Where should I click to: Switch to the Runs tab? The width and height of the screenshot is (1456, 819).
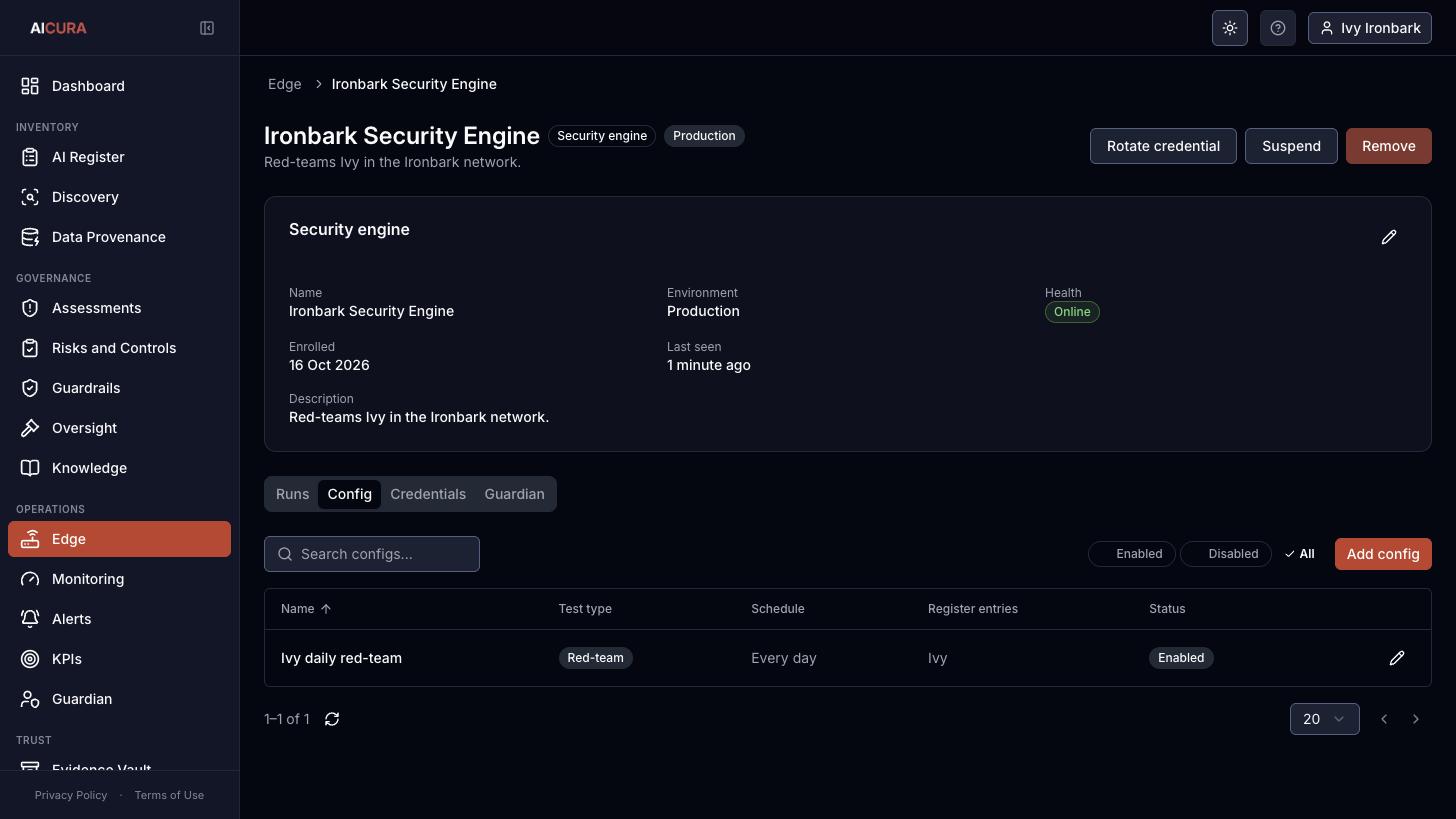[x=292, y=494]
